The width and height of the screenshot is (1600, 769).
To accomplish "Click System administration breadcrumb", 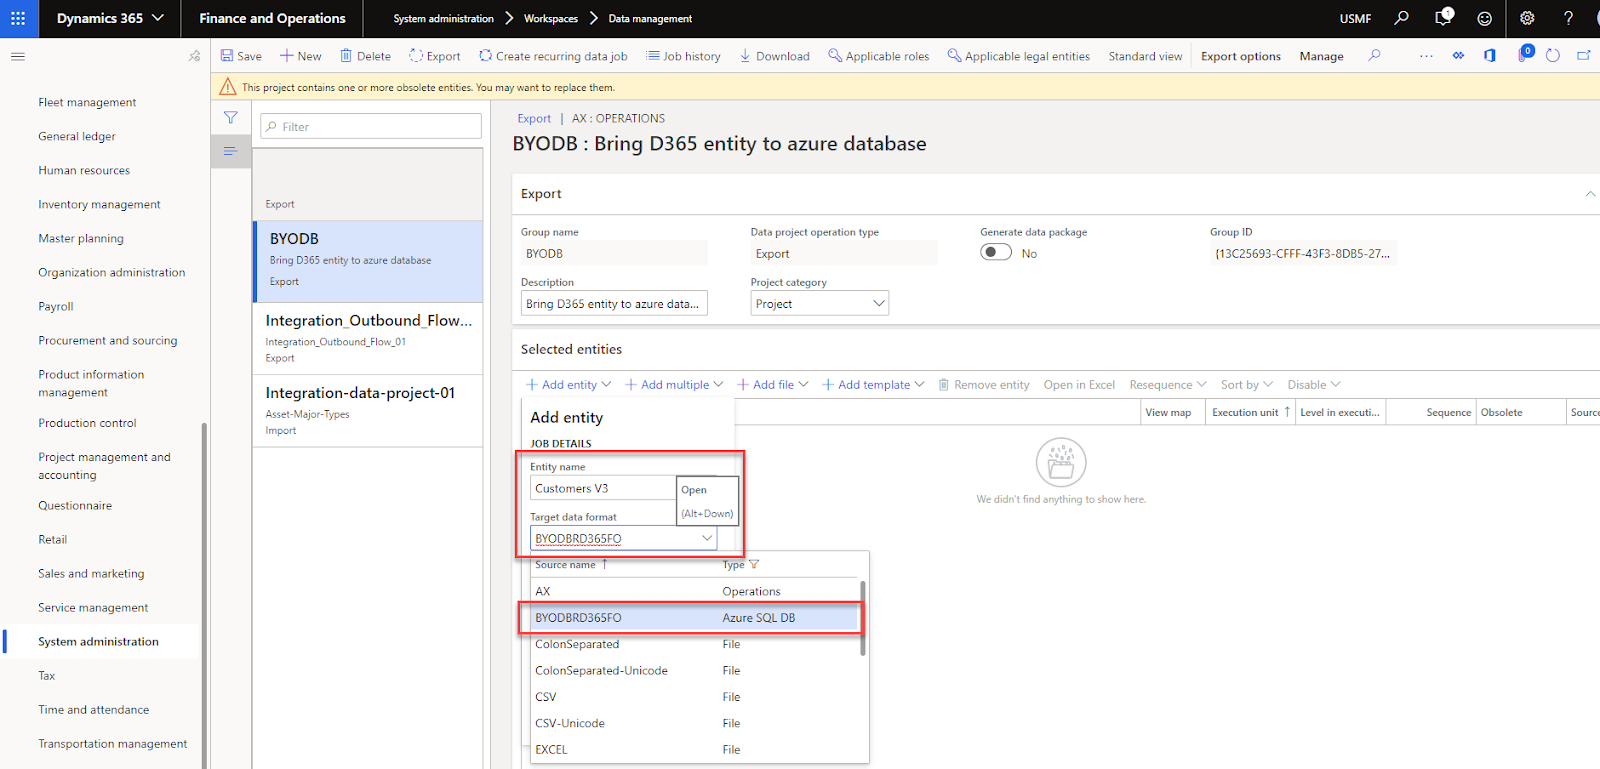I will coord(443,18).
